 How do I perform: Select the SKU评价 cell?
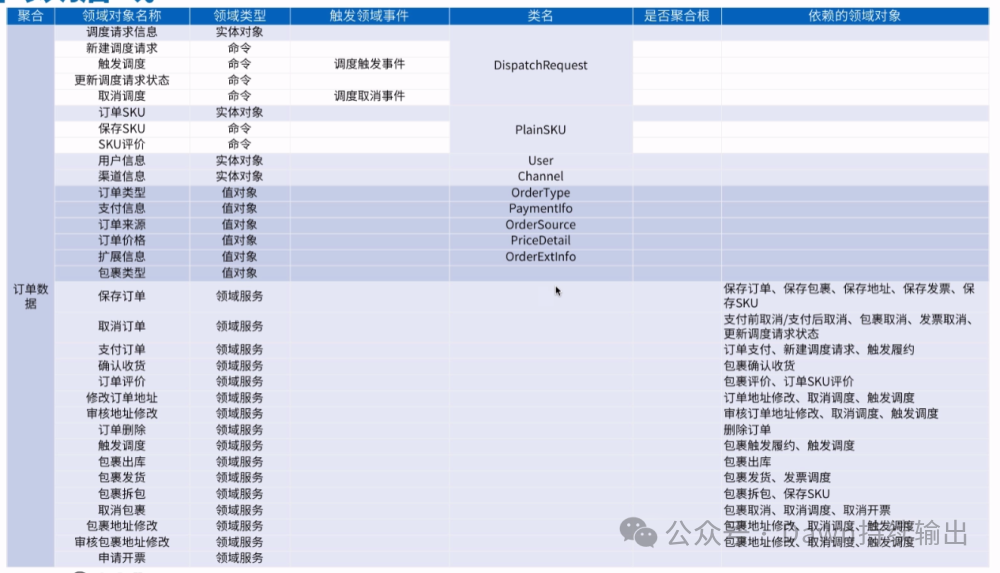122,145
